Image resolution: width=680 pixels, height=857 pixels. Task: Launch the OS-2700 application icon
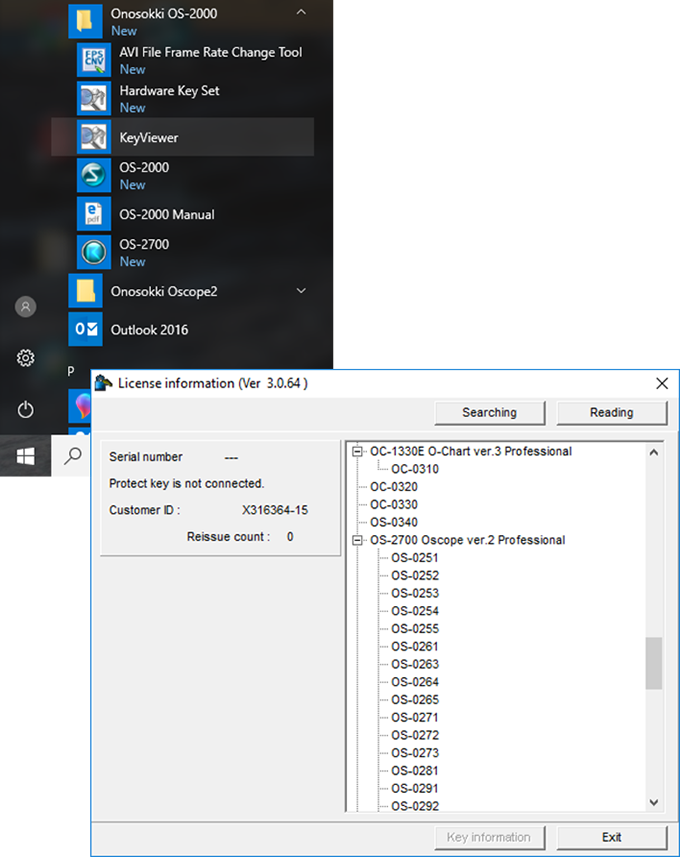tap(94, 253)
